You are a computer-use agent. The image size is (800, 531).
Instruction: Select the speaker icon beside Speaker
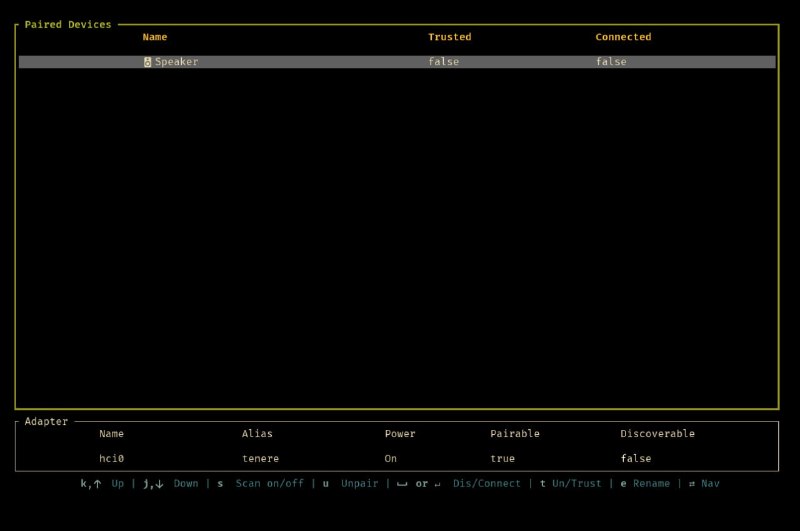click(147, 62)
